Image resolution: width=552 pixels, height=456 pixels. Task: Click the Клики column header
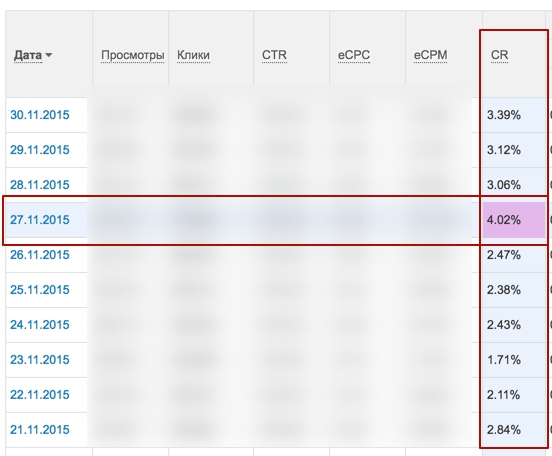pos(193,55)
